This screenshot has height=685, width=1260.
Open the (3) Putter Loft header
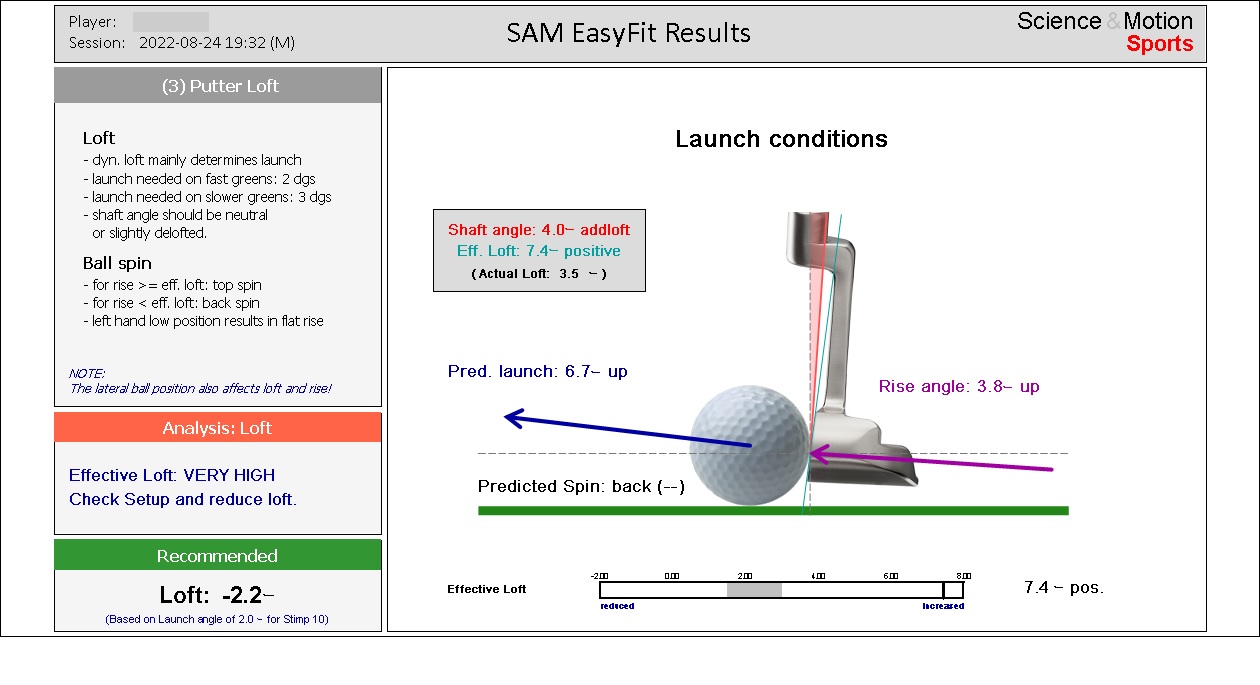pyautogui.click(x=218, y=86)
